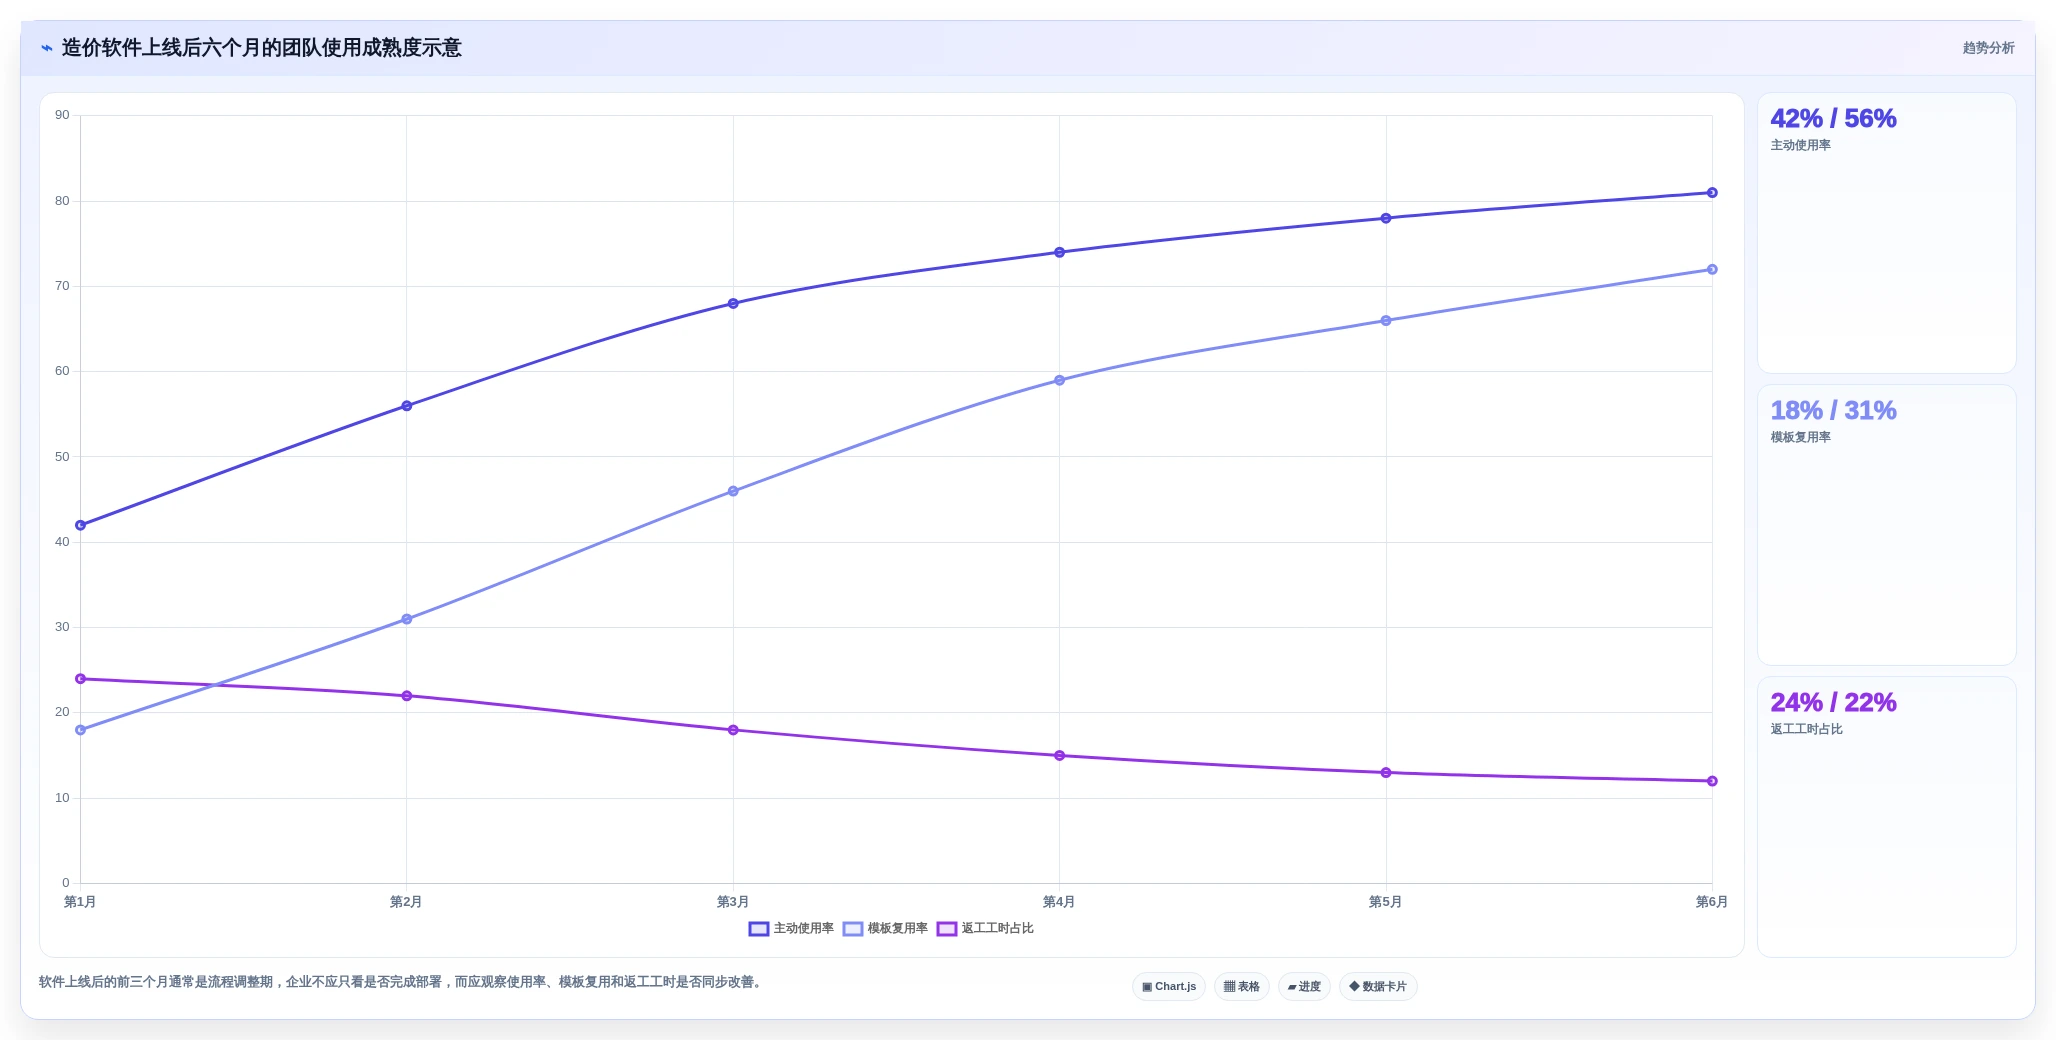Click 返工工时占比 data point at 第3月
This screenshot has height=1040, width=2056.
(x=733, y=730)
